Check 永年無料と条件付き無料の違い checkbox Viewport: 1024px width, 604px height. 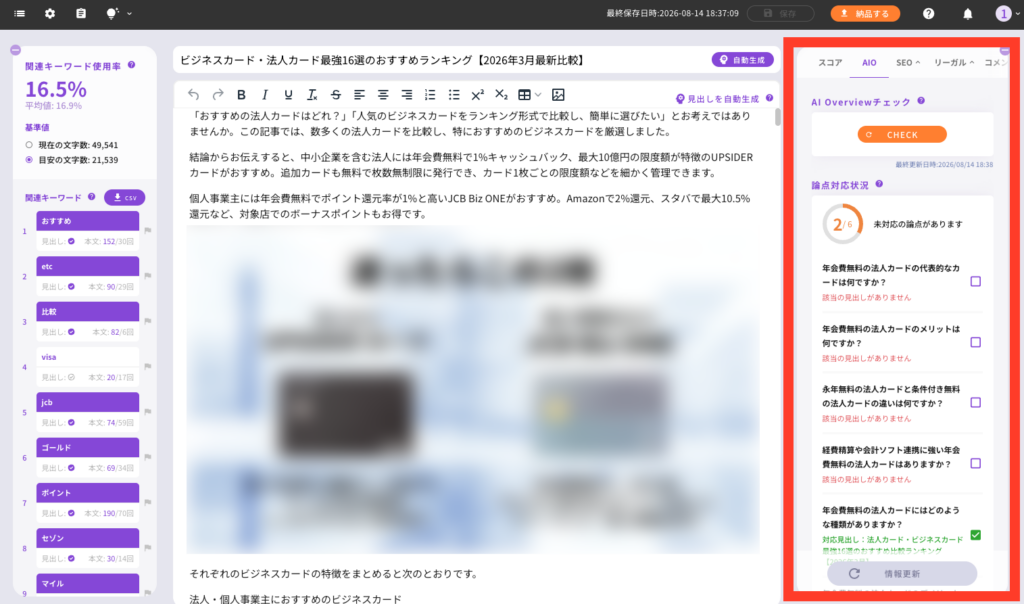click(976, 402)
